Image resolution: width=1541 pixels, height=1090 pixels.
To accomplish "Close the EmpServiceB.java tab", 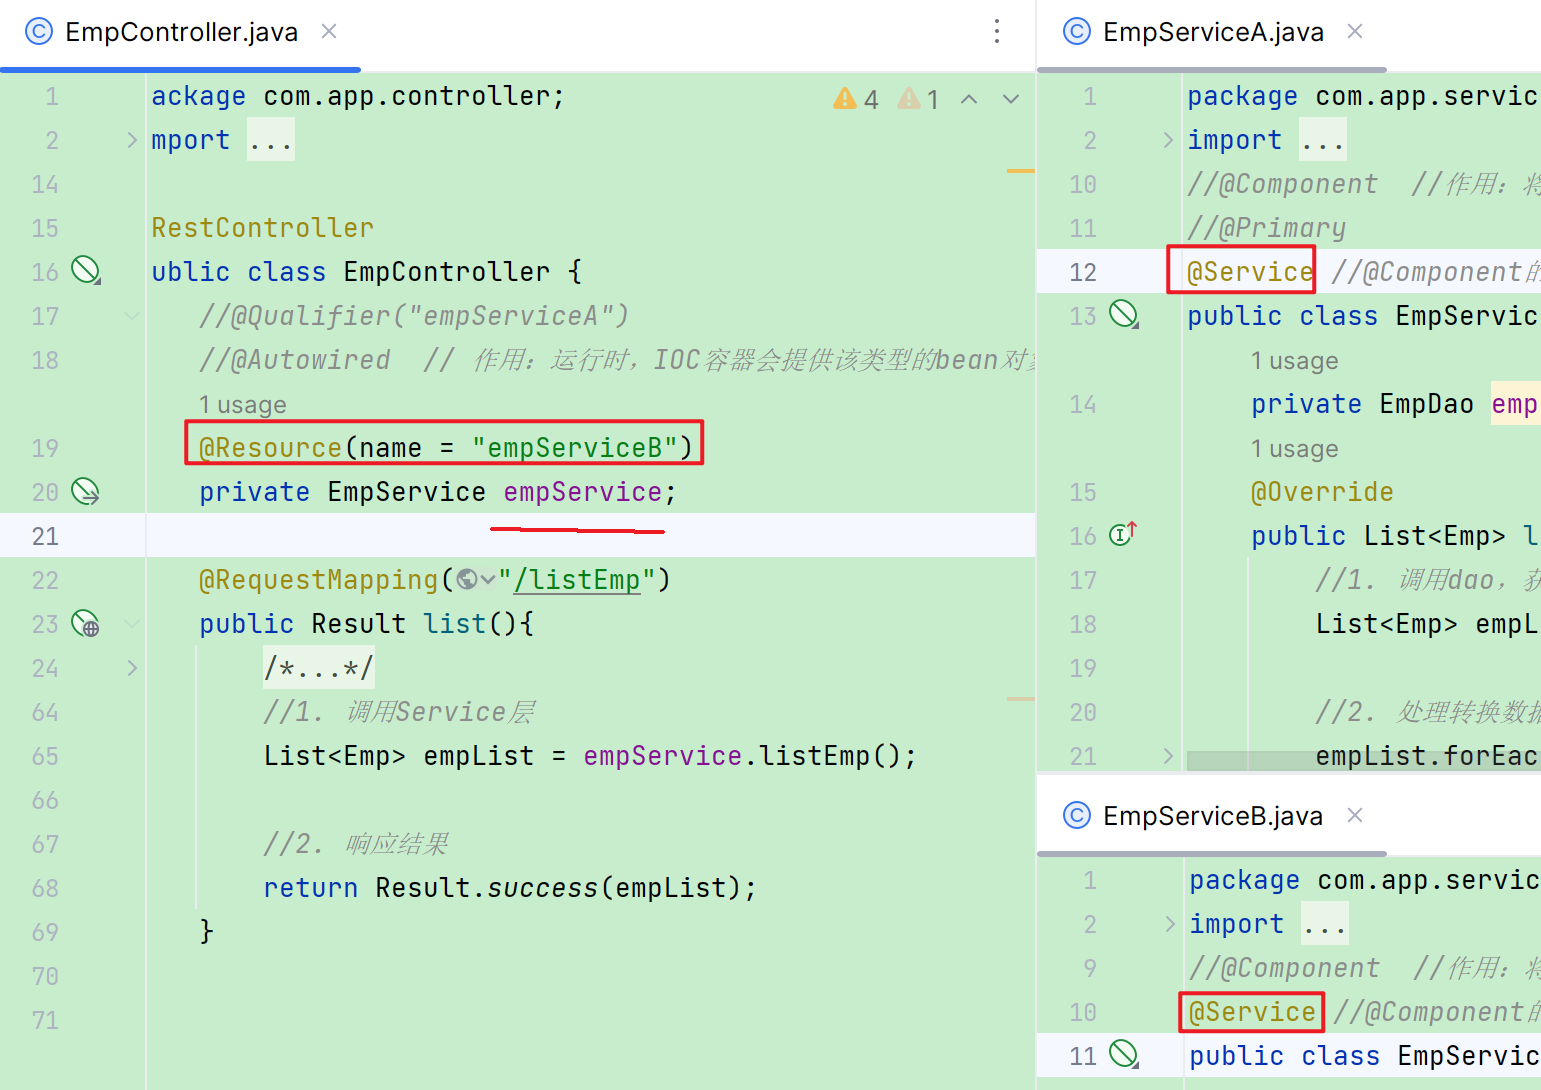I will tap(1355, 816).
